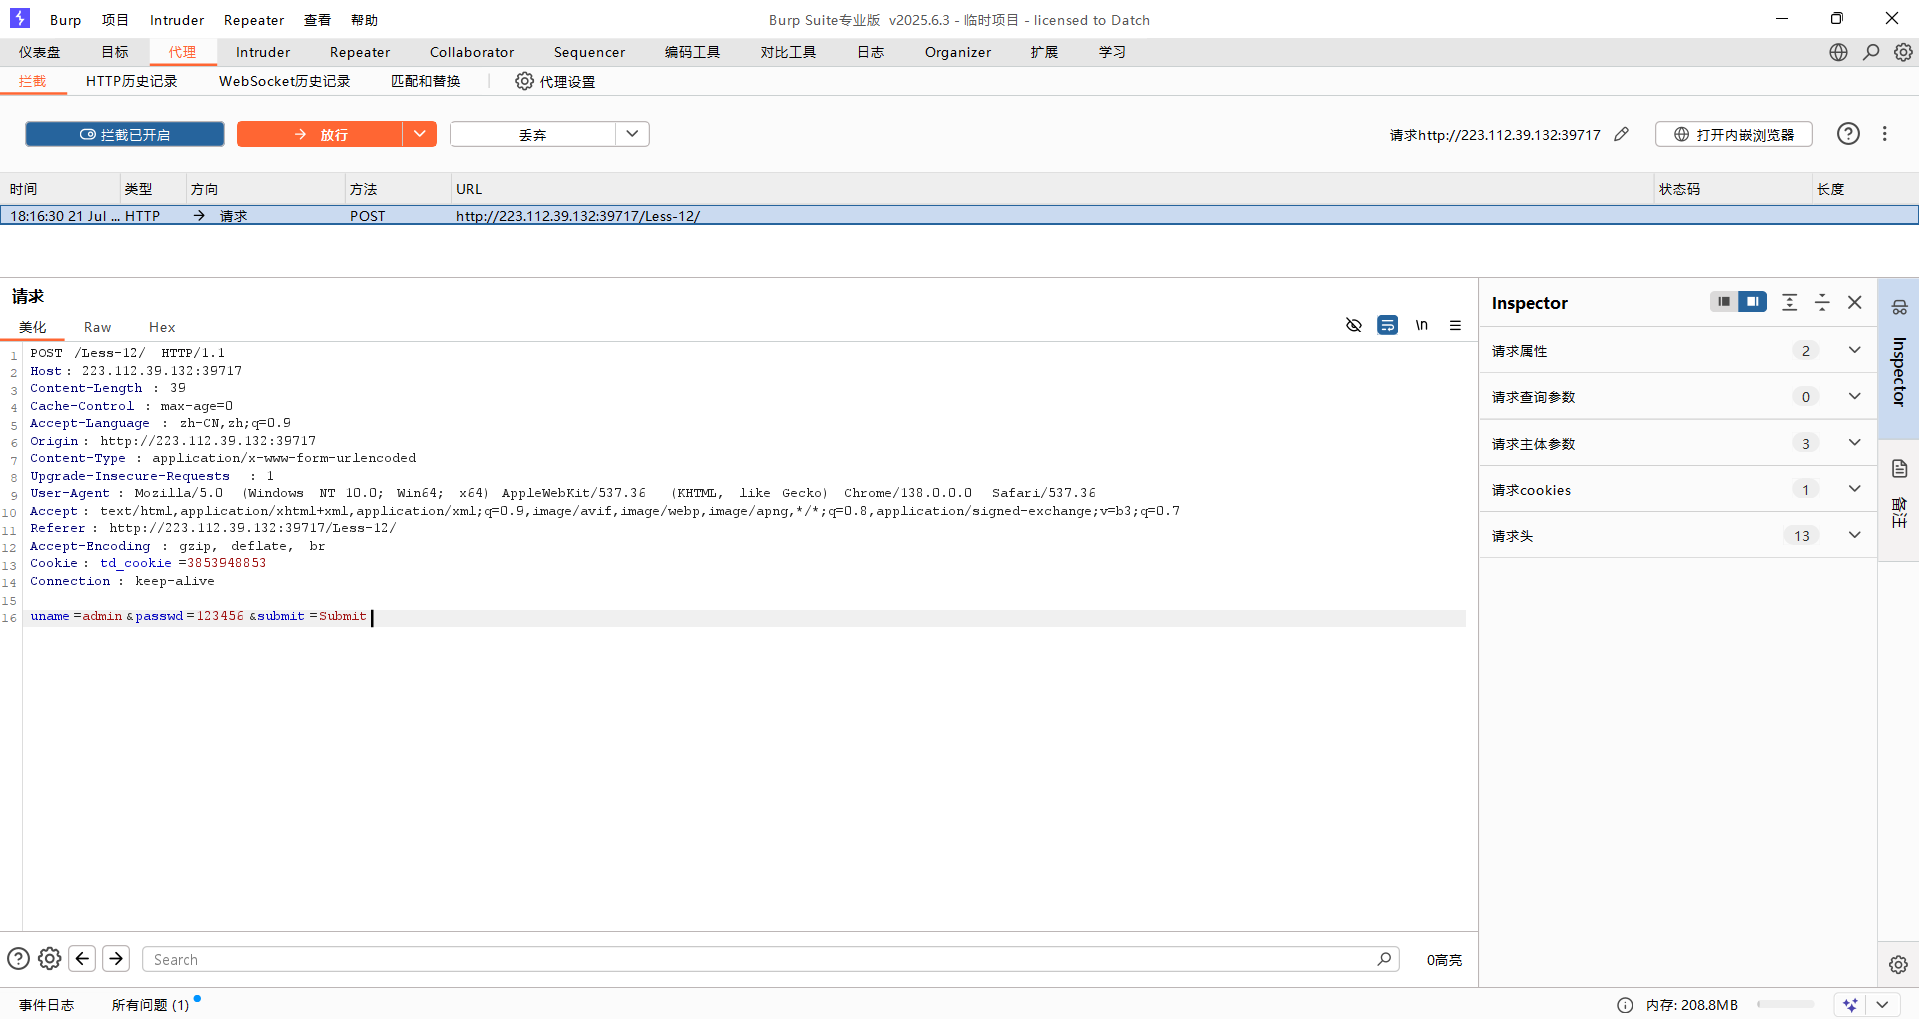Viewport: 1920px width, 1020px height.
Task: Select the Inspector right-layout toggle
Action: (1753, 301)
